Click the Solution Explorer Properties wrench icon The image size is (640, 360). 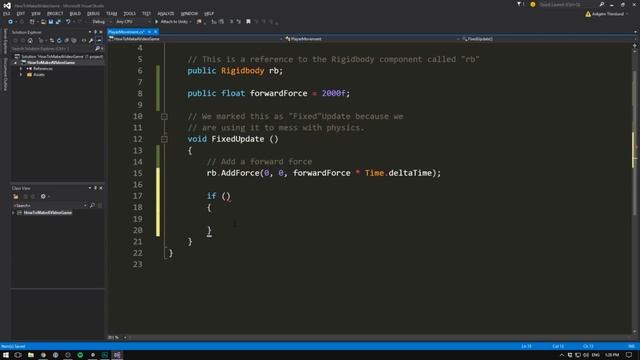(91, 40)
